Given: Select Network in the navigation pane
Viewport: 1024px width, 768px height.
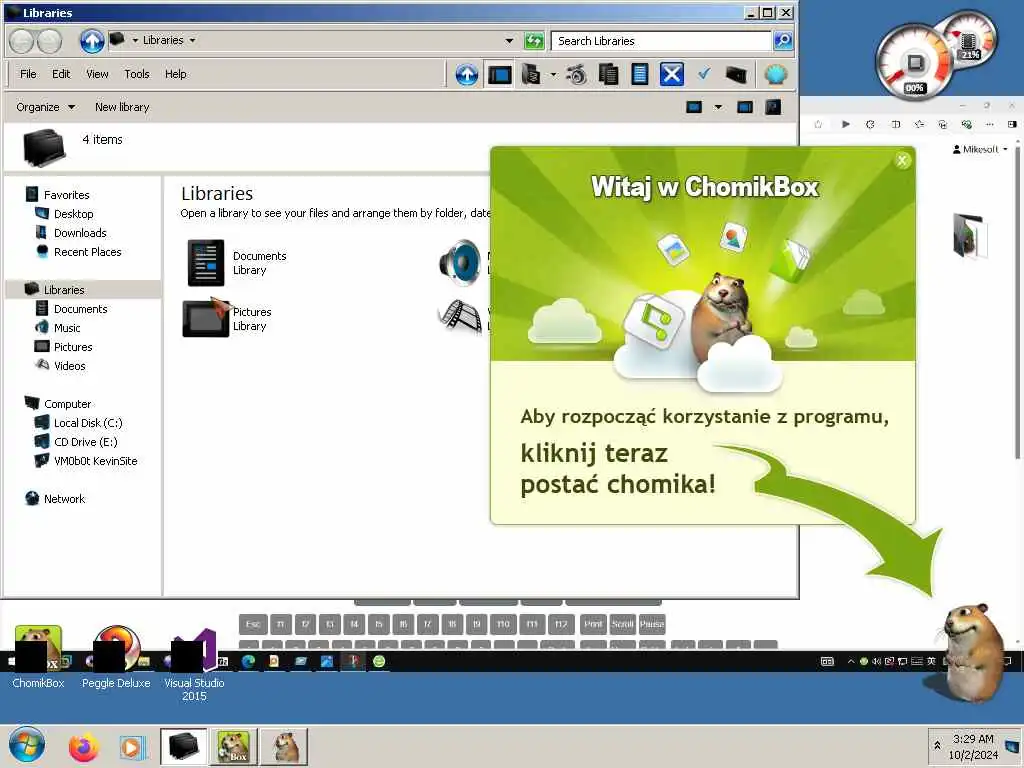Looking at the screenshot, I should coord(64,499).
